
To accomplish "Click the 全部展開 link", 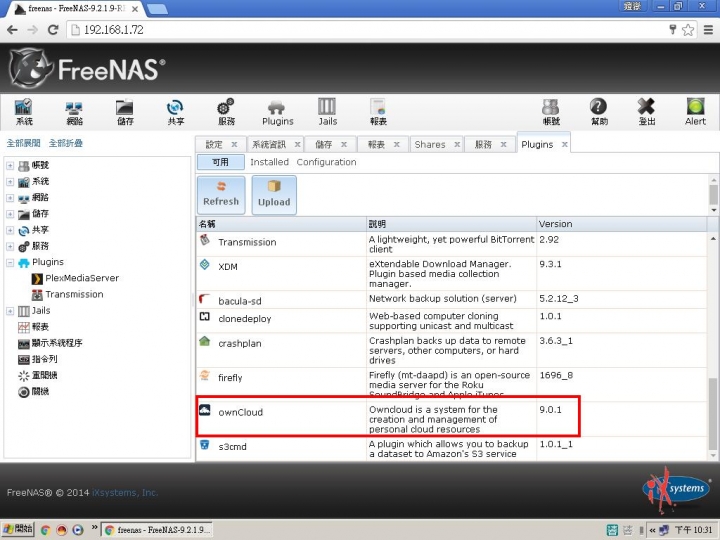I will click(x=23, y=143).
